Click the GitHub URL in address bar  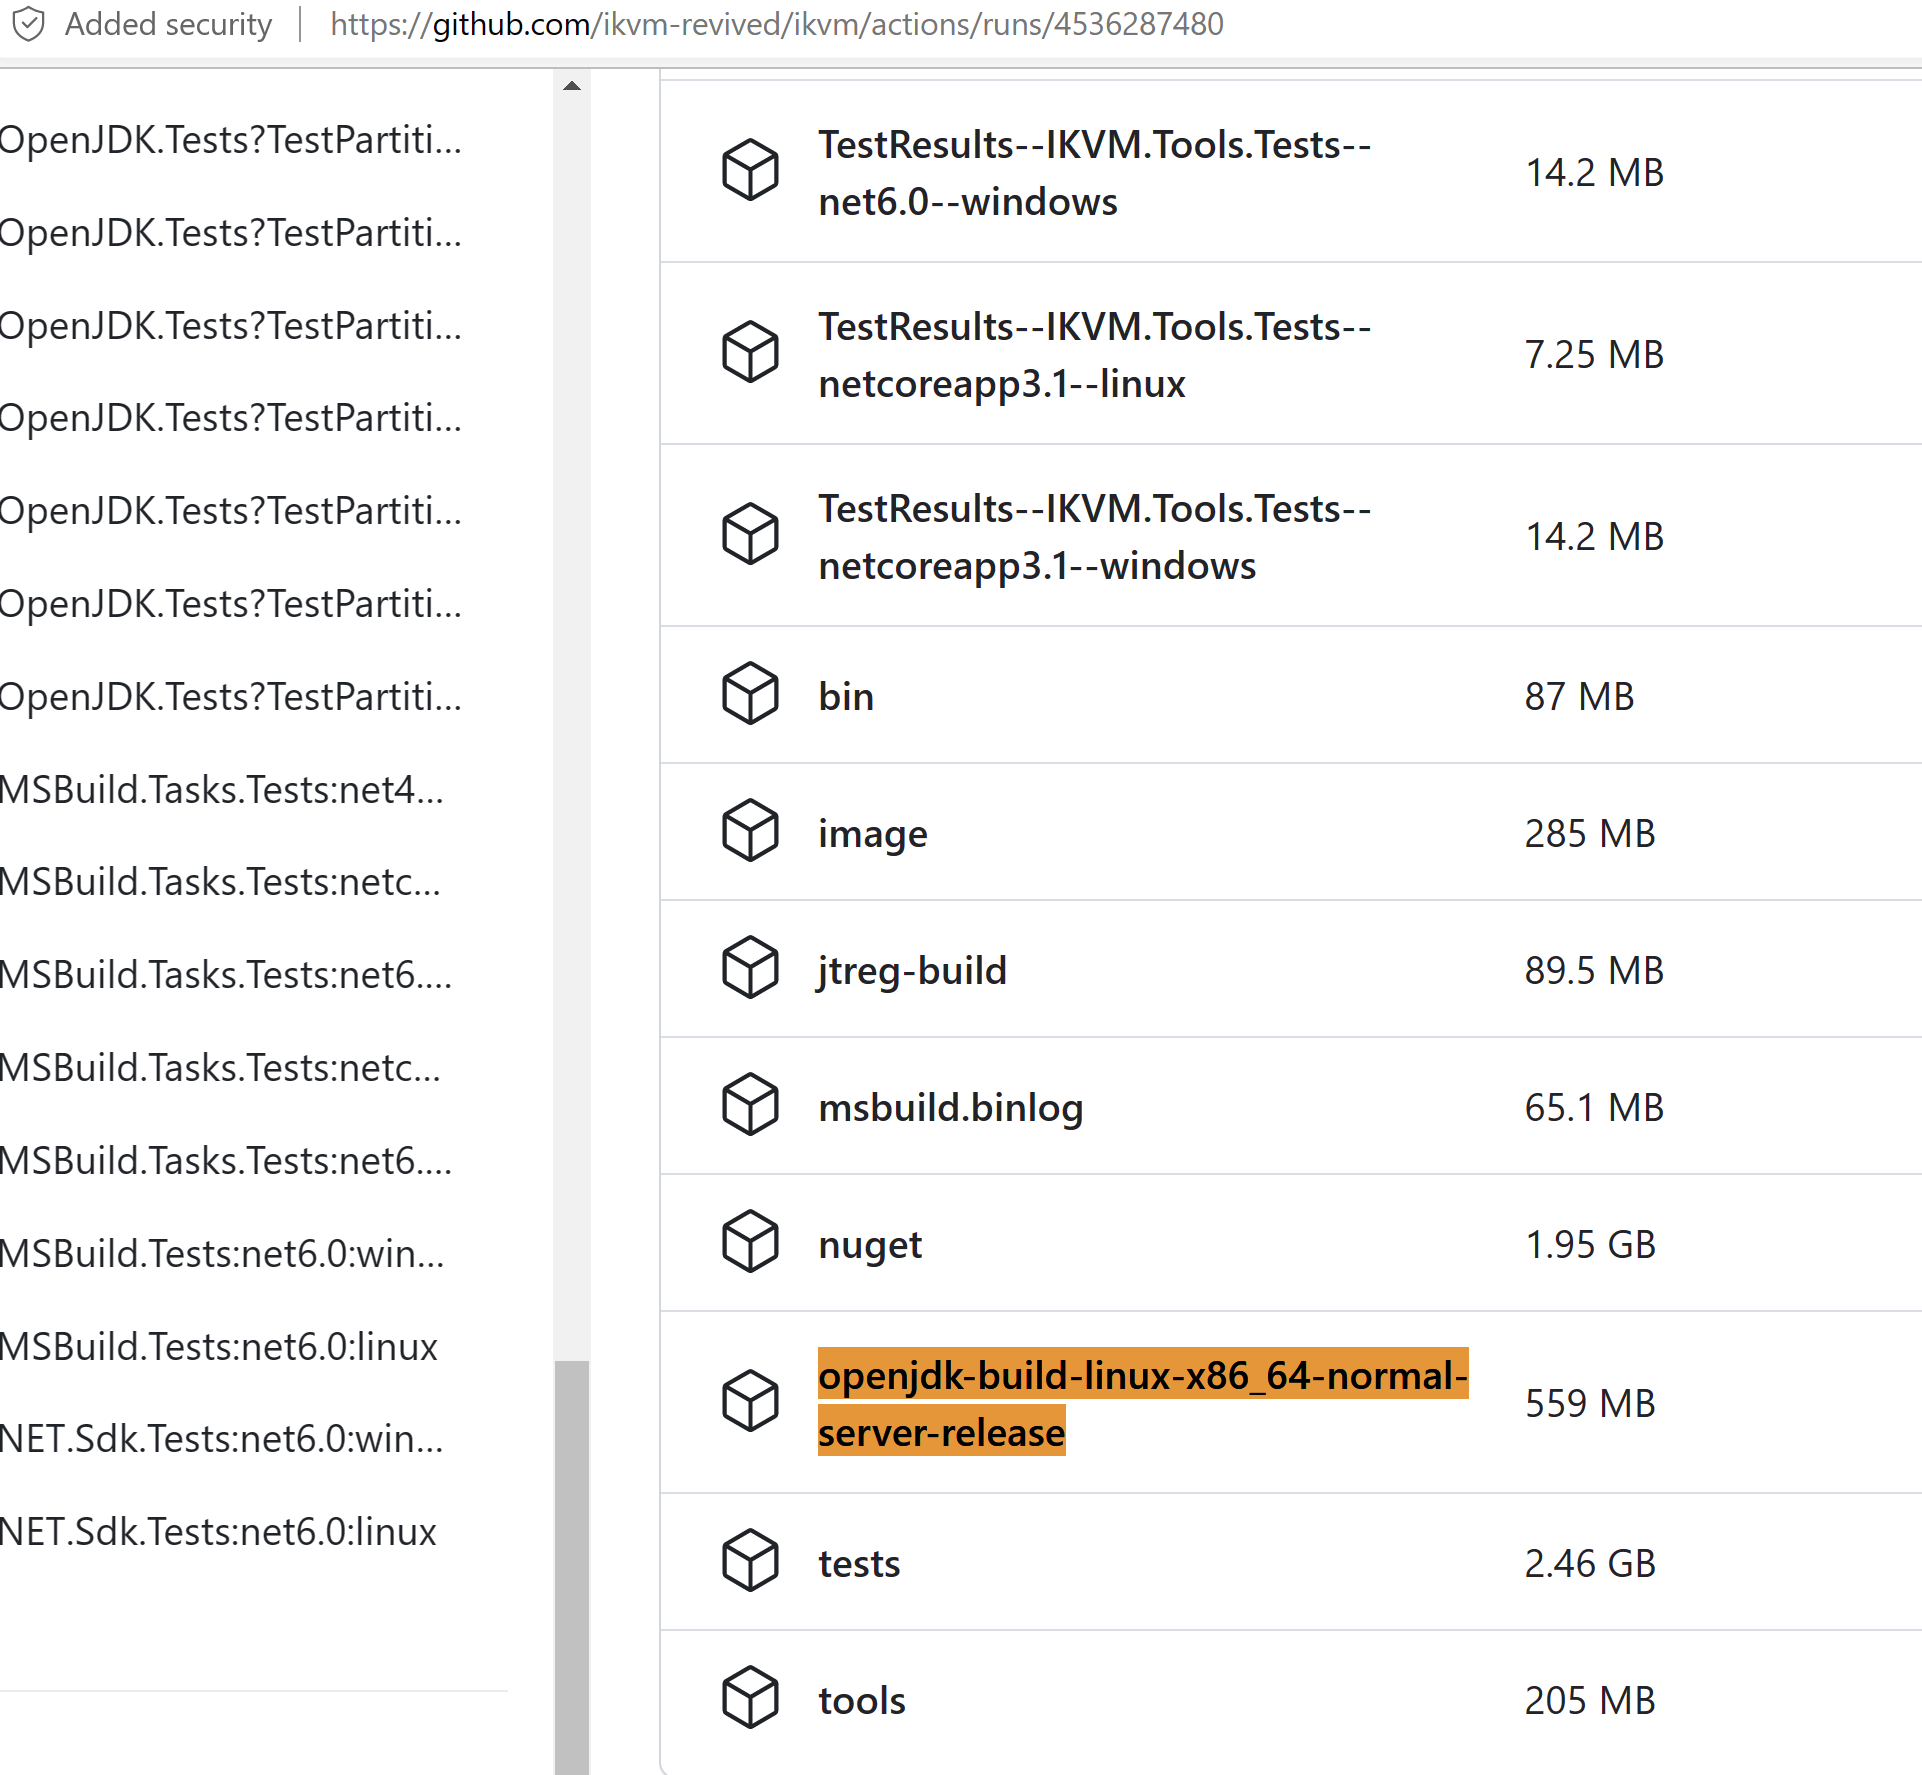776,24
